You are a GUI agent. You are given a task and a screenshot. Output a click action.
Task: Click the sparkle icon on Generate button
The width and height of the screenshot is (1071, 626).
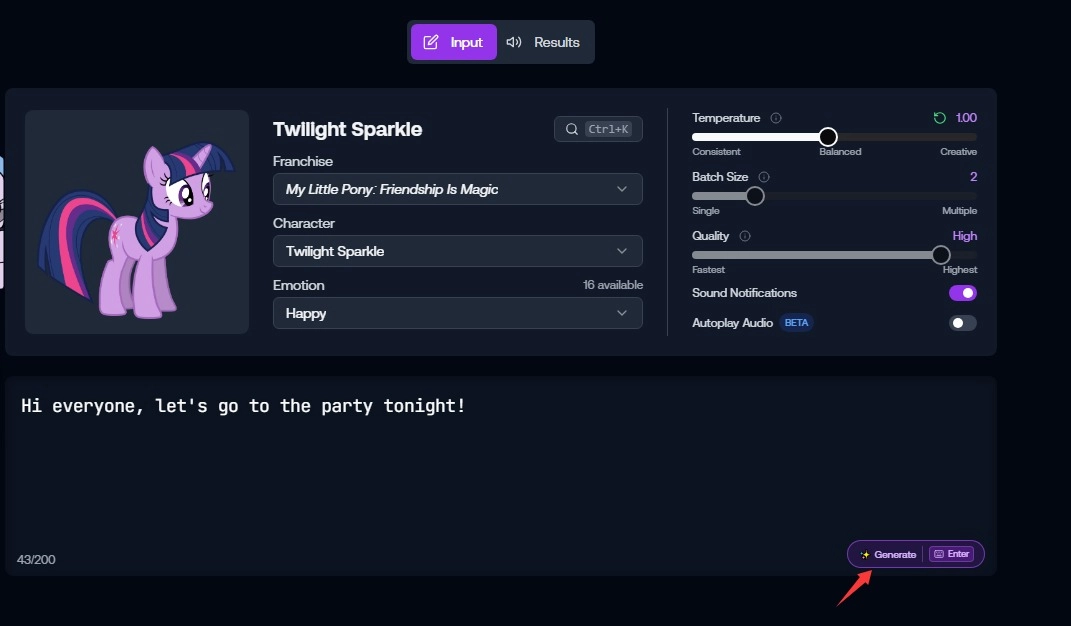[865, 554]
